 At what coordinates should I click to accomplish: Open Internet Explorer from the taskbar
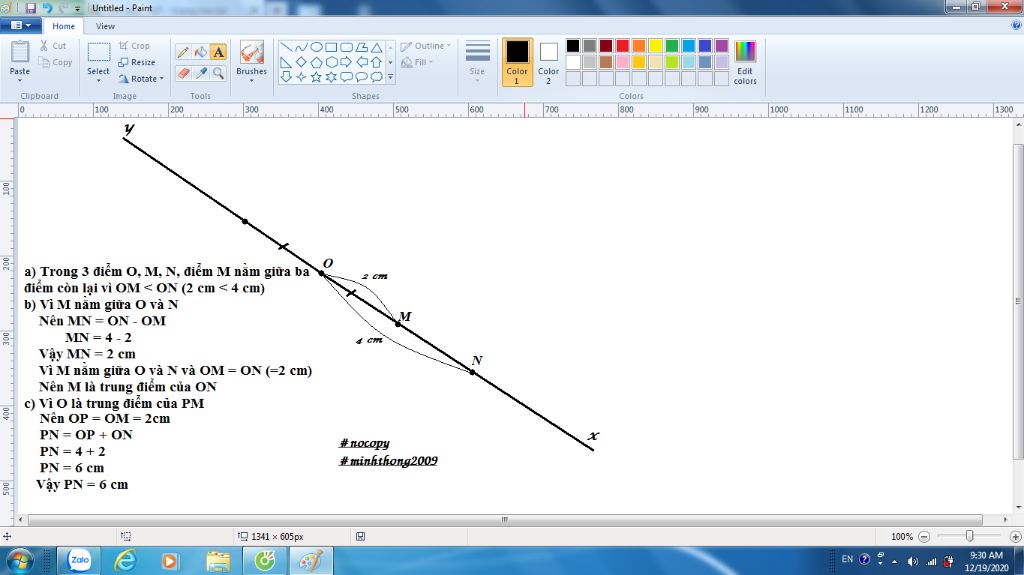pyautogui.click(x=125, y=561)
